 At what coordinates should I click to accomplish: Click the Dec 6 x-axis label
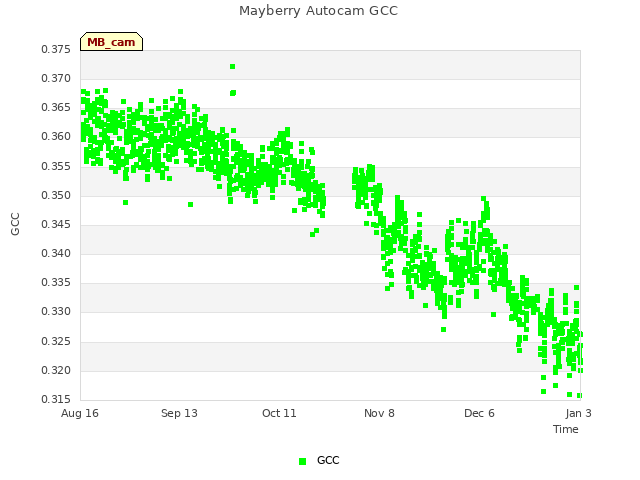pos(479,413)
